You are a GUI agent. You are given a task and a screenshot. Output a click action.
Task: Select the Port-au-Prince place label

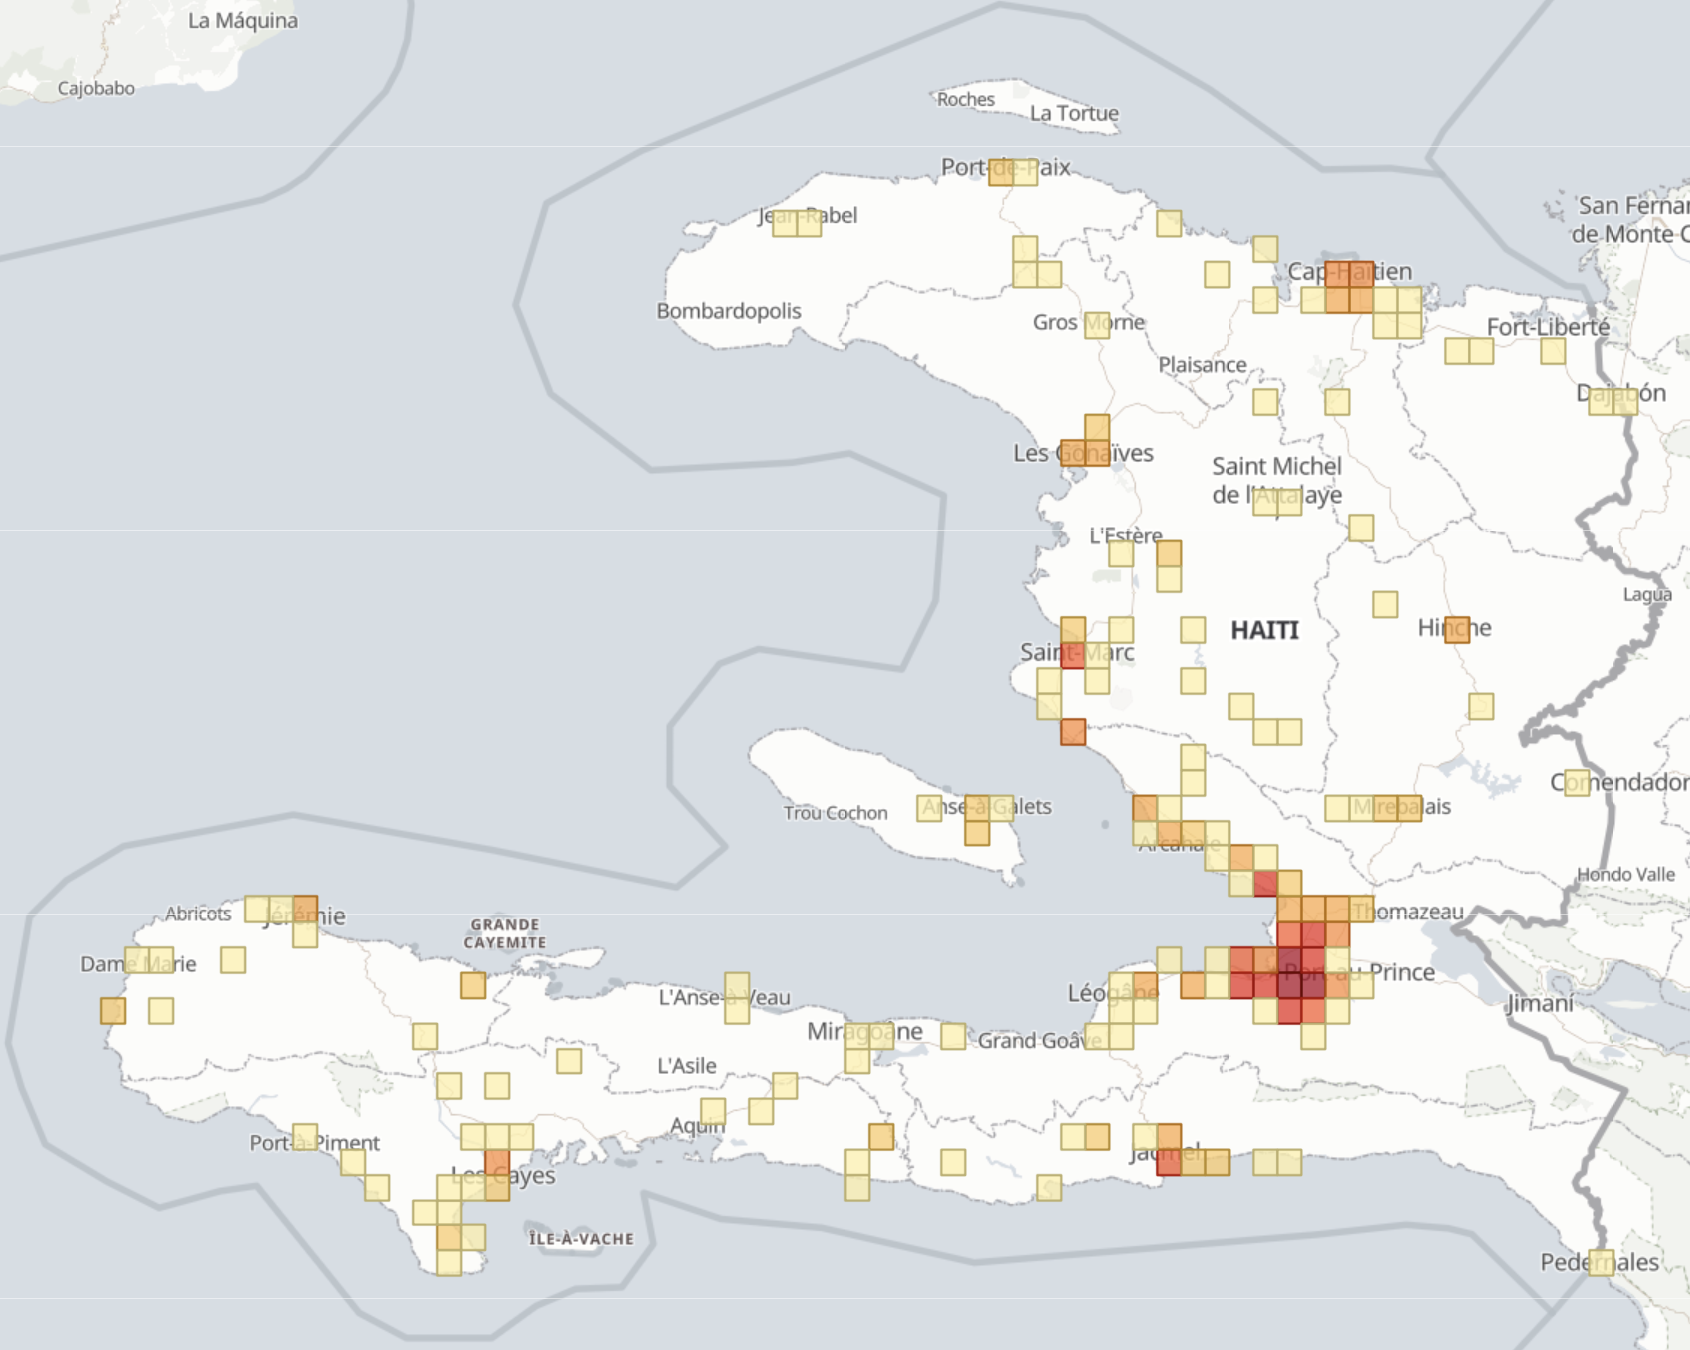click(1362, 971)
